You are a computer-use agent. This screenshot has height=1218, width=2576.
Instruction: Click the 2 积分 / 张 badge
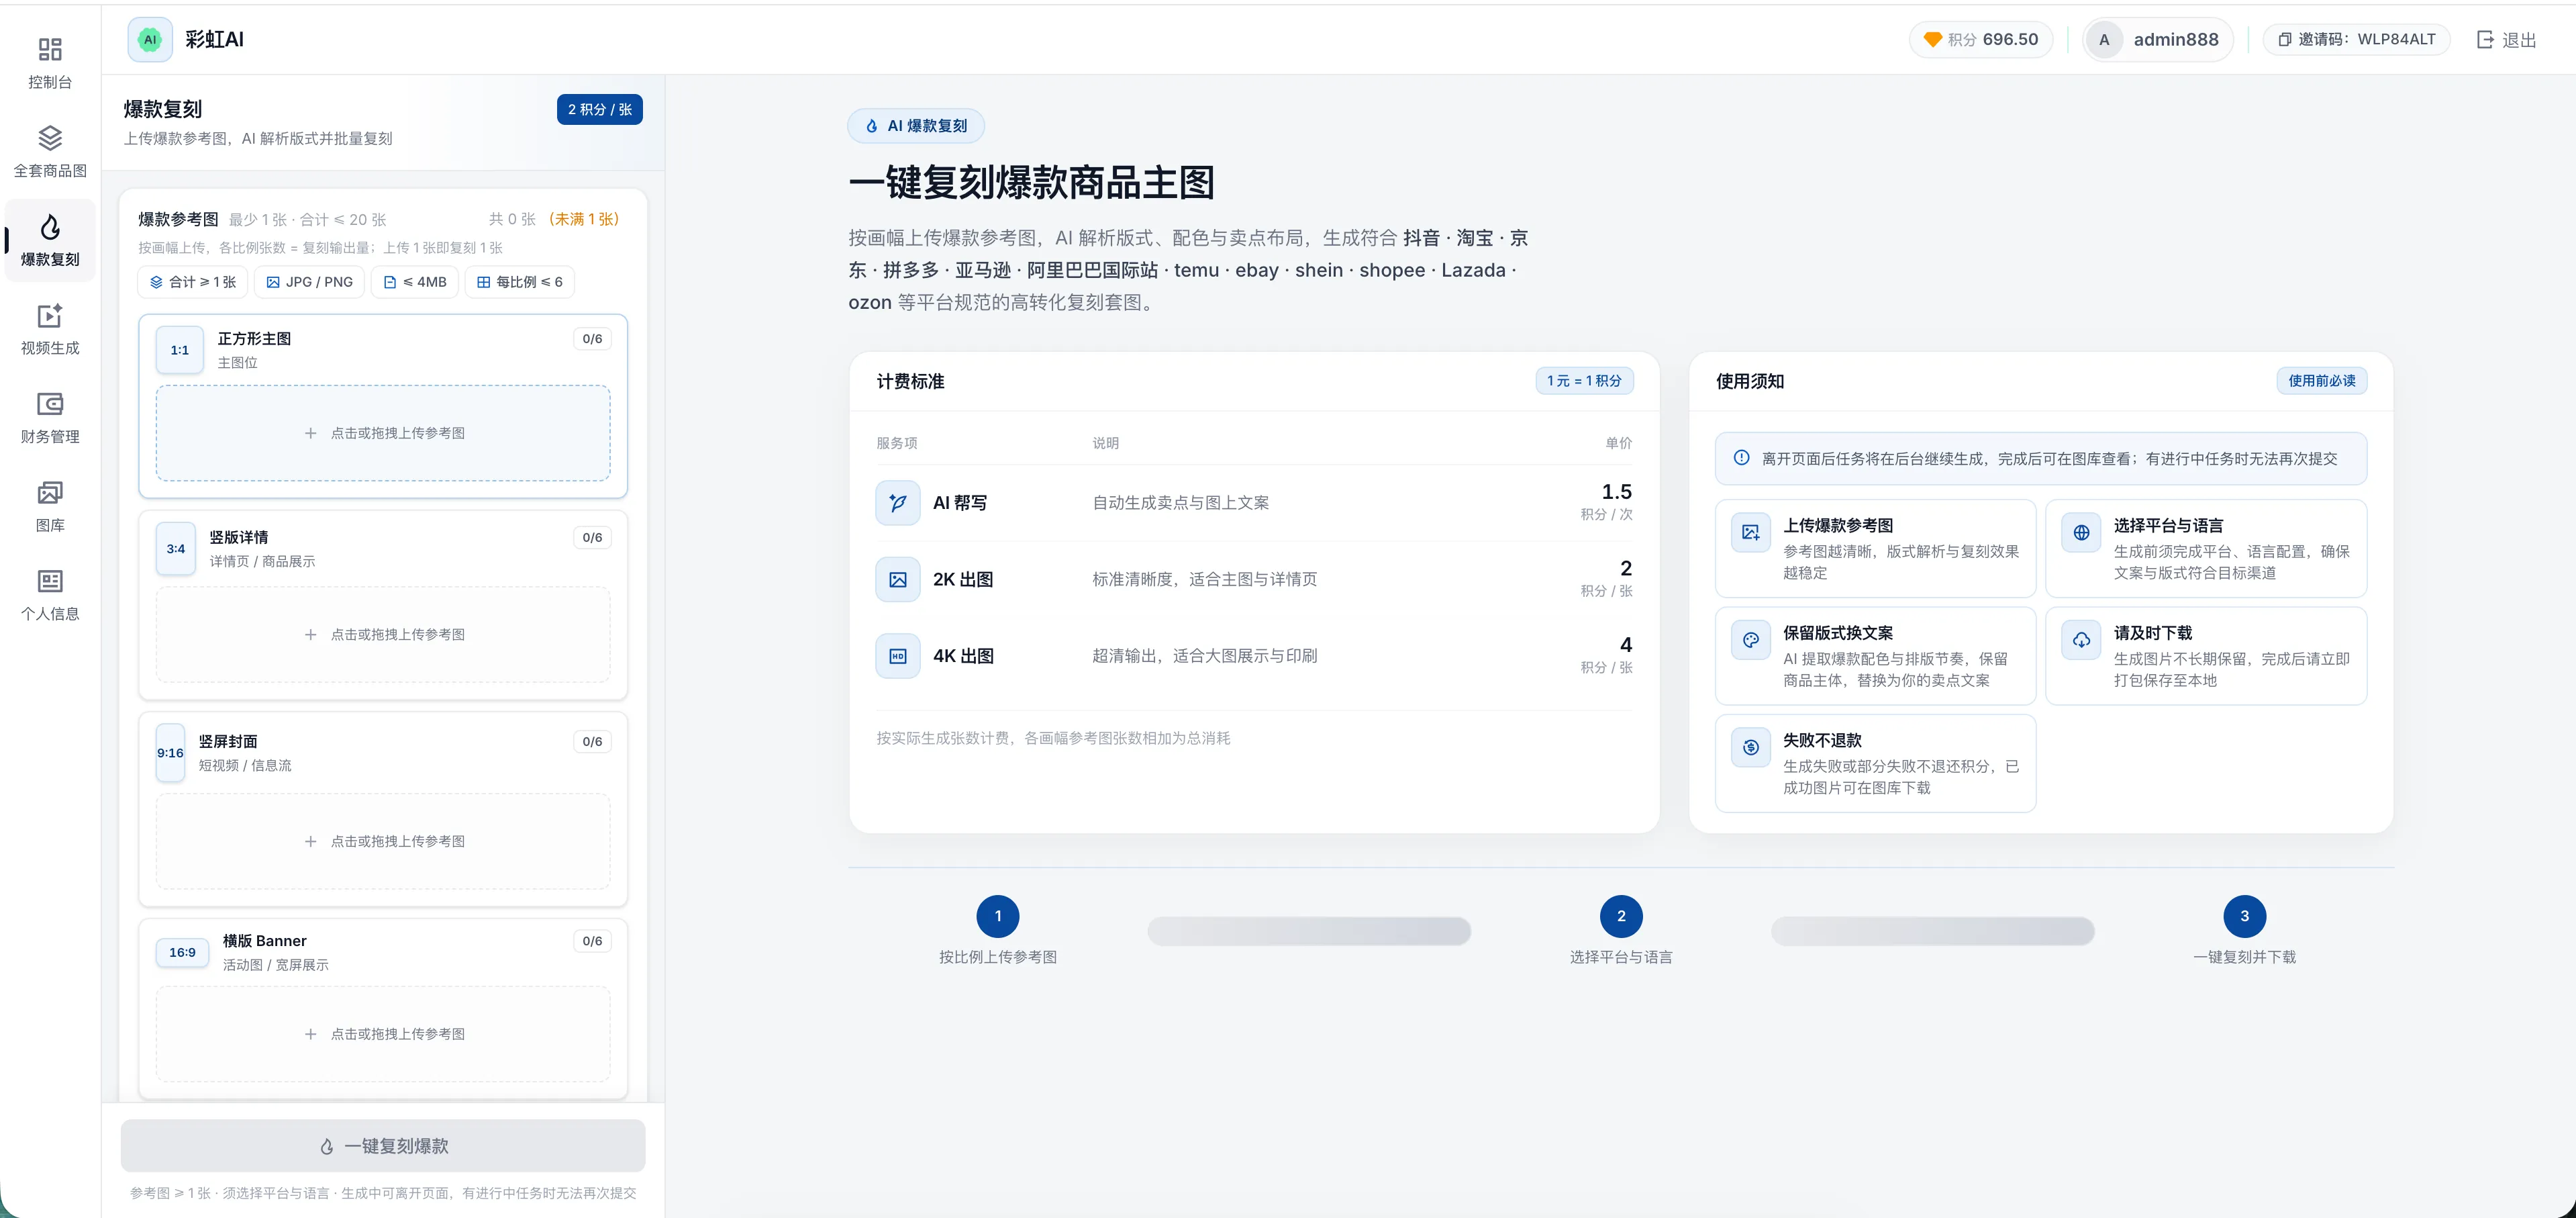[x=599, y=109]
